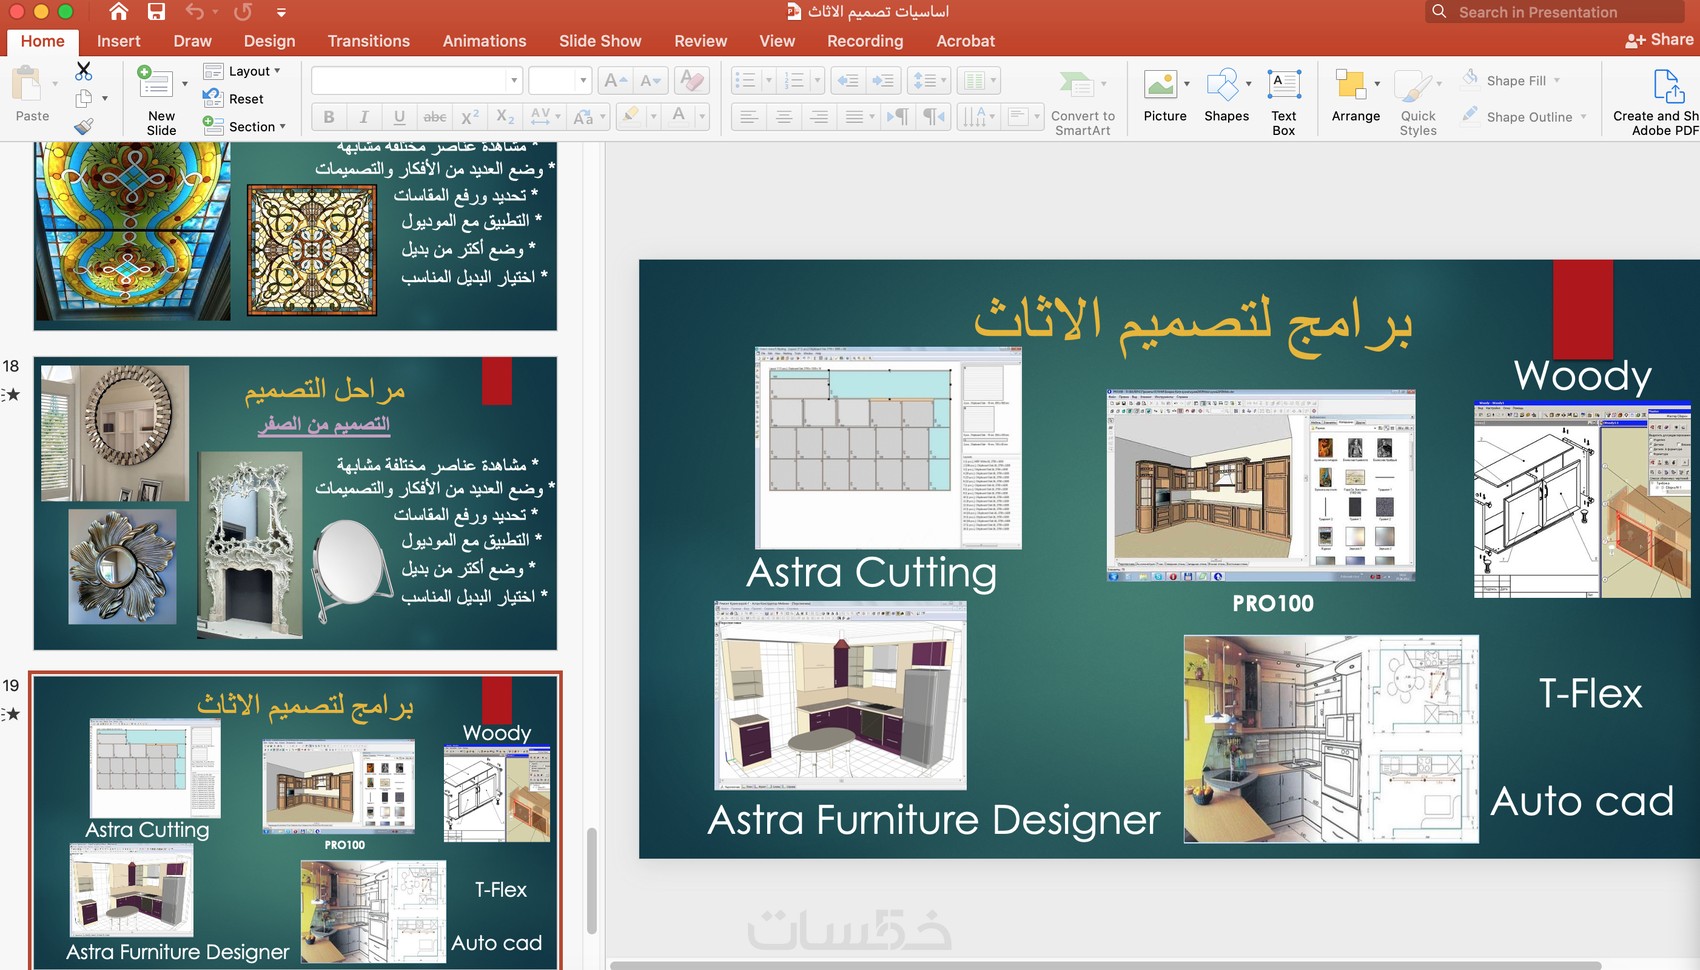Click Convert to SmartArt
1700x970 pixels.
click(1080, 95)
